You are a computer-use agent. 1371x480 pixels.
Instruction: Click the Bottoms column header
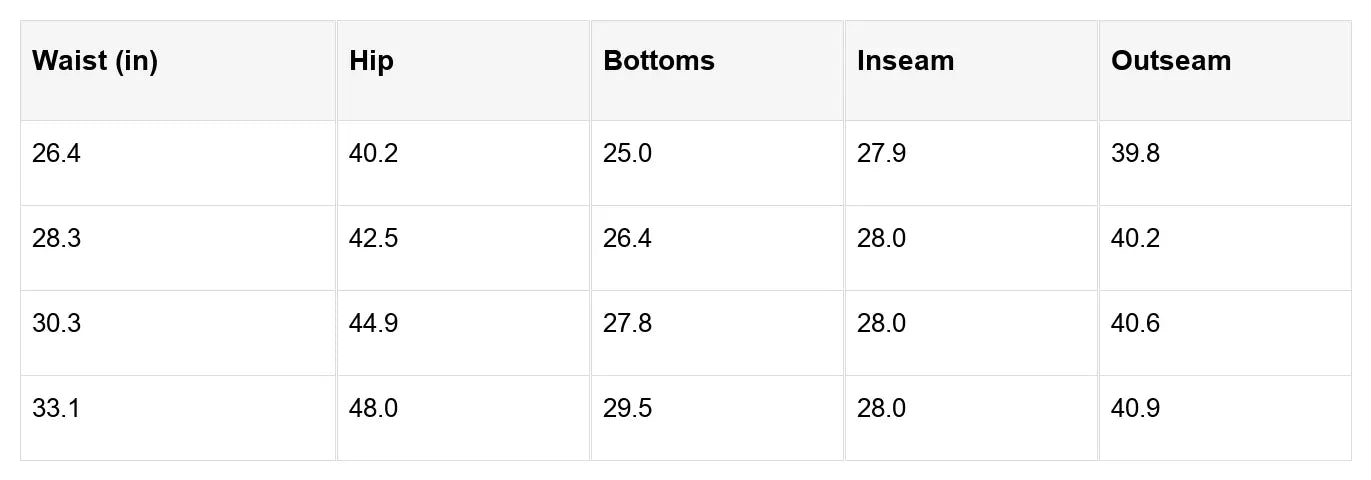click(659, 61)
